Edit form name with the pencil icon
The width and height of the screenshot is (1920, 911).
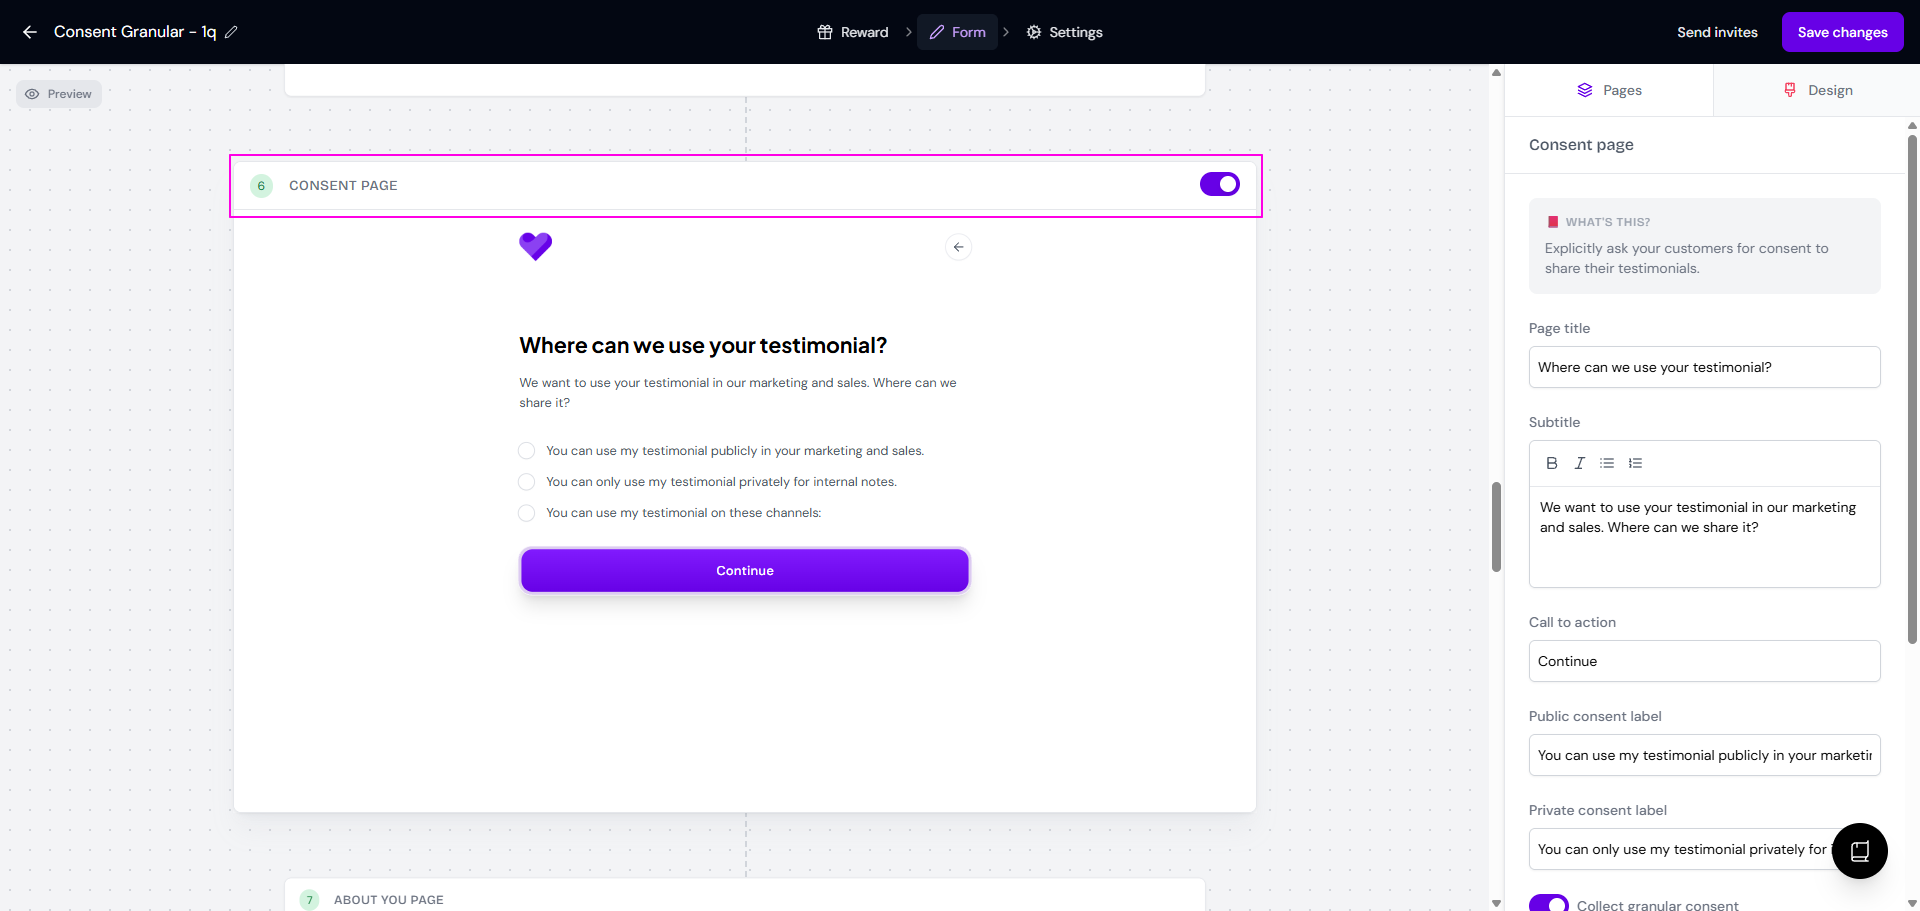click(231, 32)
